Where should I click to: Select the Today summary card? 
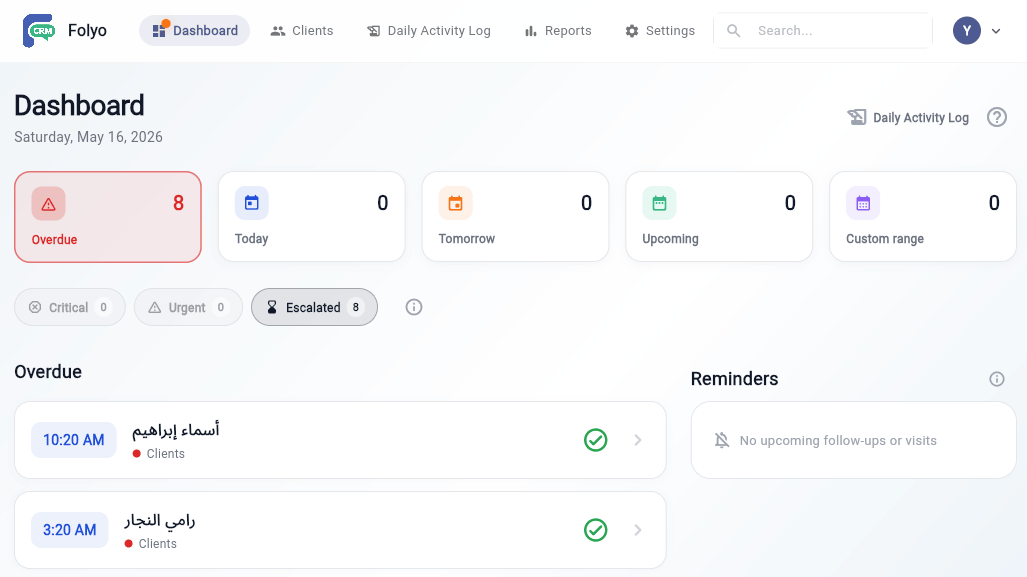point(312,217)
